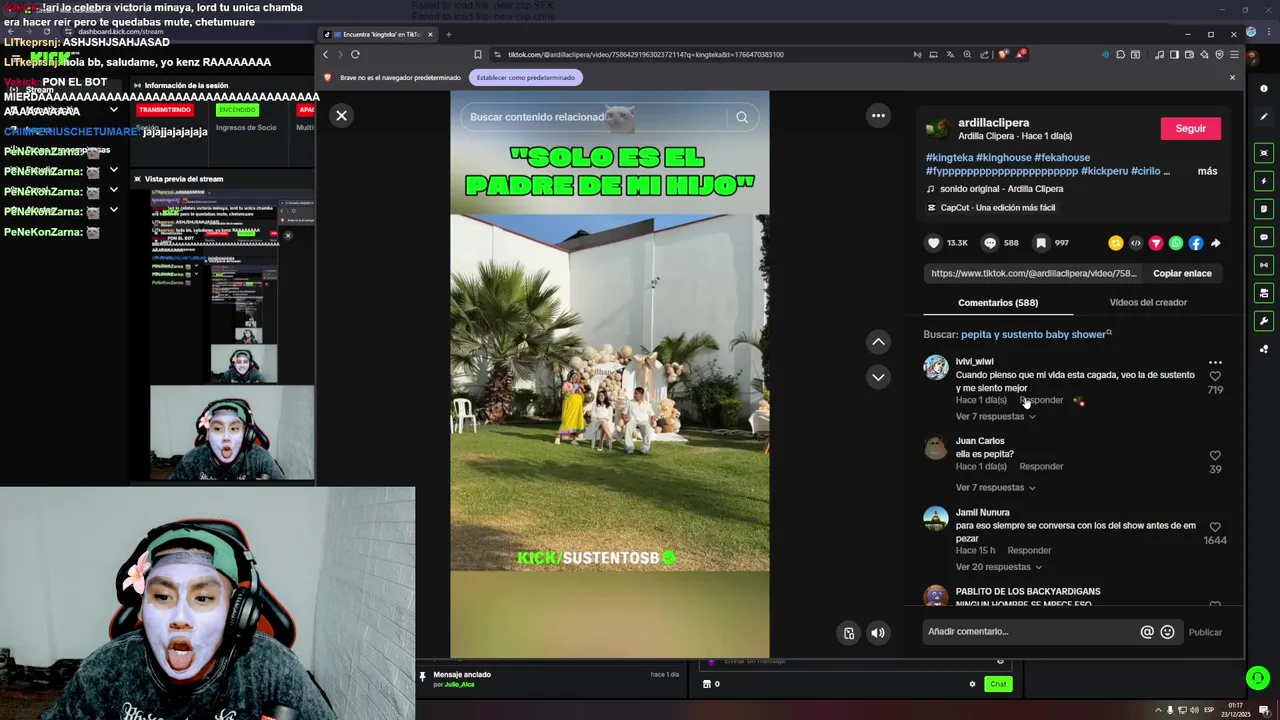This screenshot has width=1280, height=720.
Task: Open the three-dot options on the video
Action: click(878, 115)
